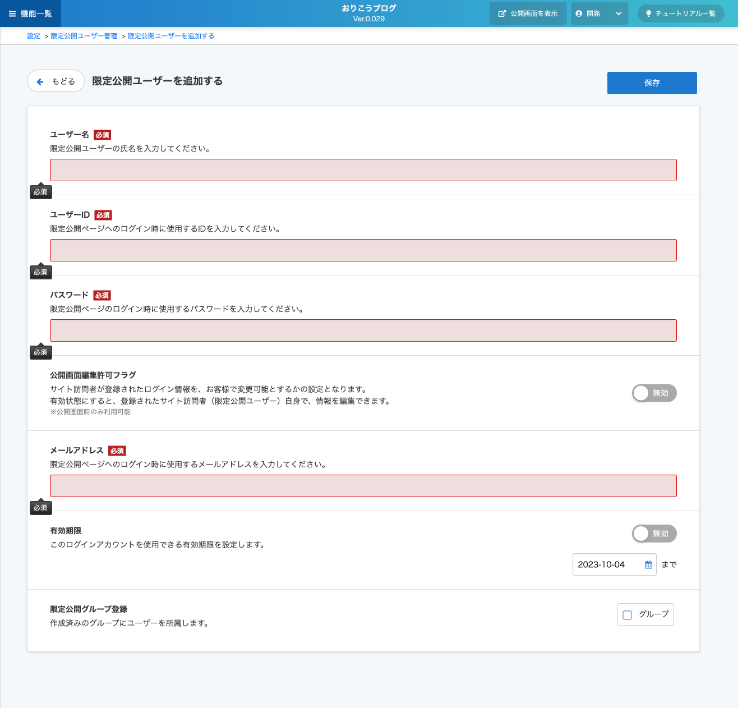Focus the パスワード input field

[x=363, y=330]
